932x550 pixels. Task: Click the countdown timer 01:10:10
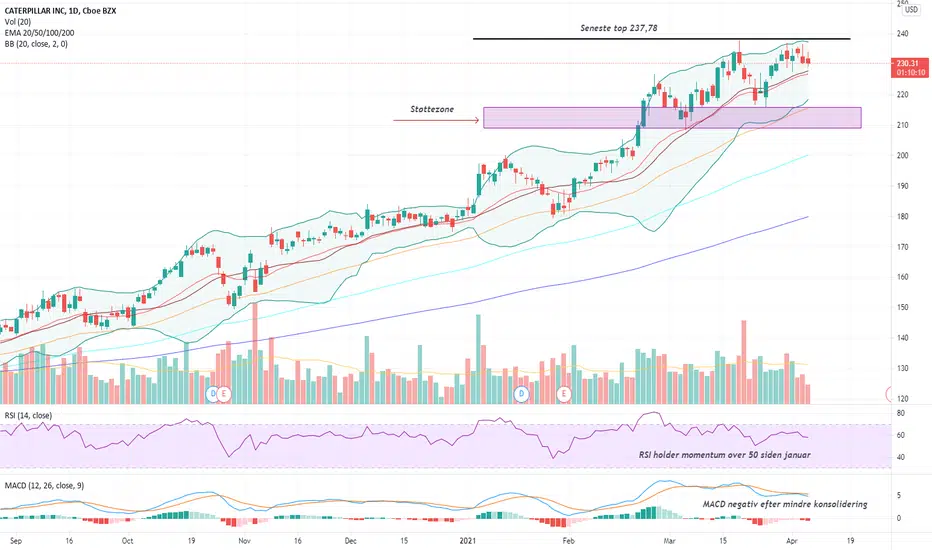pos(911,73)
